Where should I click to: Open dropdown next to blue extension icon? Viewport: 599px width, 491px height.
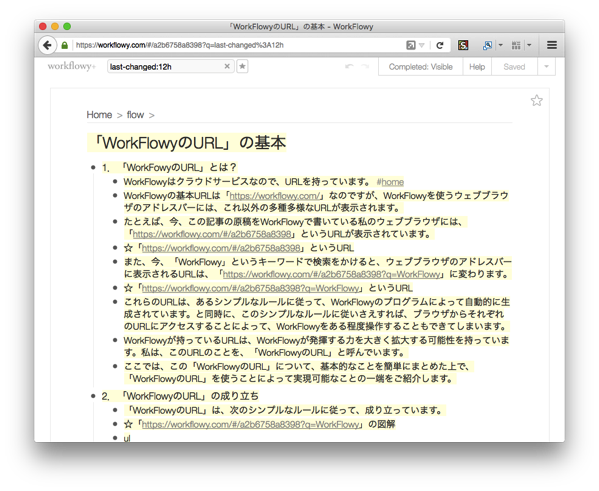tap(500, 45)
